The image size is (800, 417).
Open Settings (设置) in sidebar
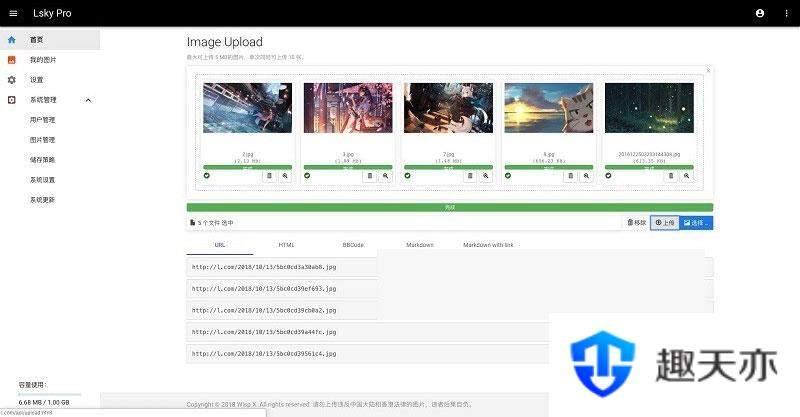pyautogui.click(x=36, y=80)
